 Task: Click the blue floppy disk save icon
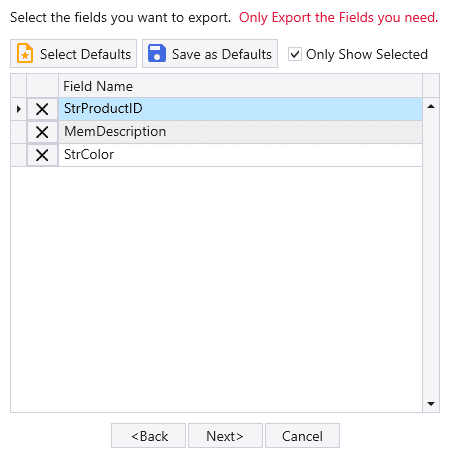tap(157, 53)
